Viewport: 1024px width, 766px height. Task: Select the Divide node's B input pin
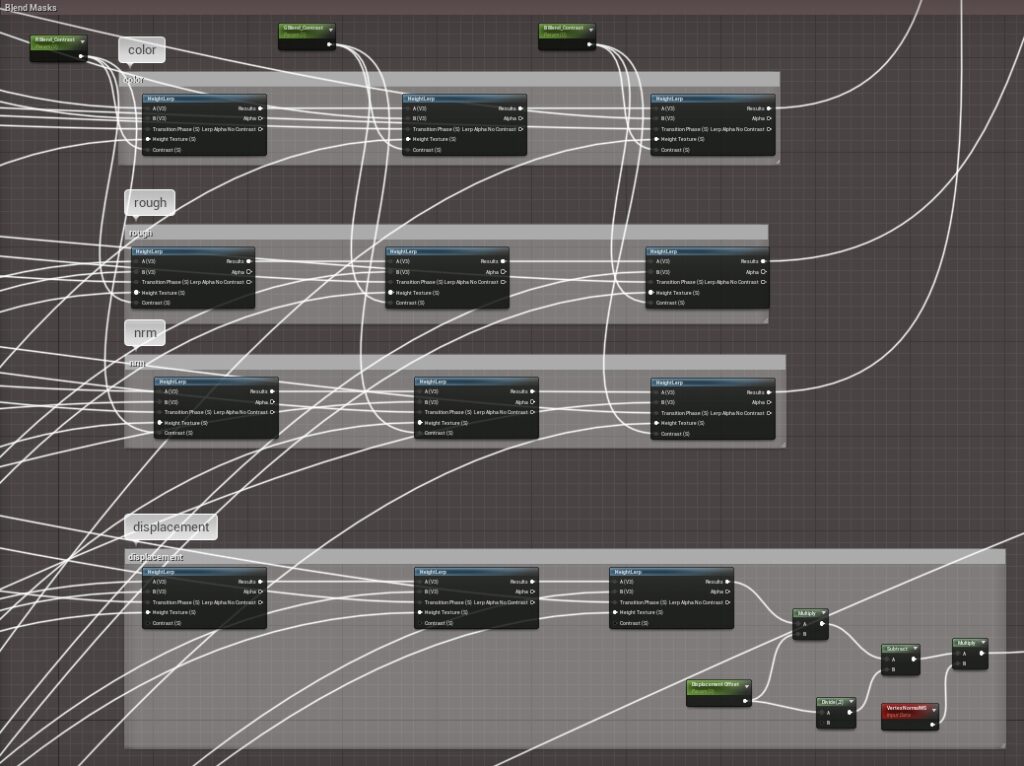point(821,723)
